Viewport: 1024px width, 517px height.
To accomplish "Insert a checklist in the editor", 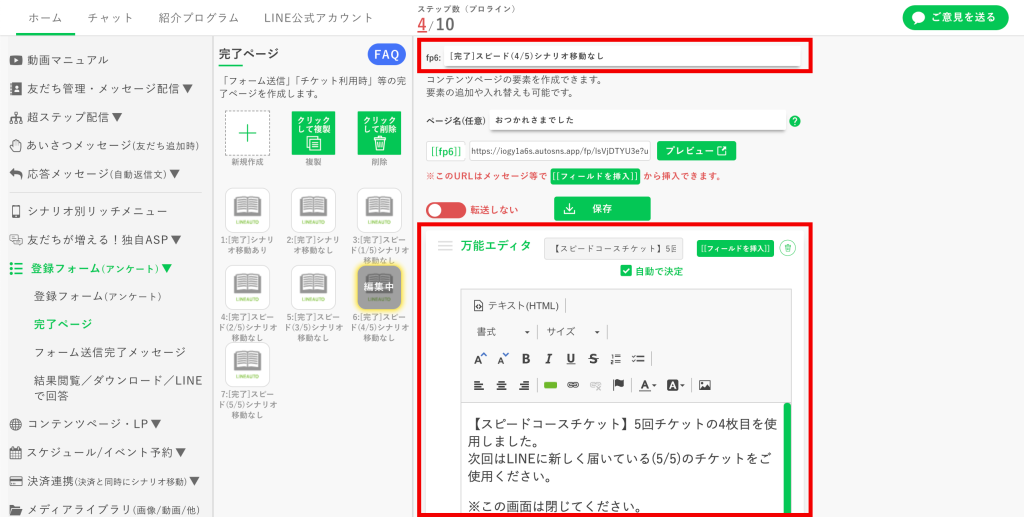I will tap(638, 358).
